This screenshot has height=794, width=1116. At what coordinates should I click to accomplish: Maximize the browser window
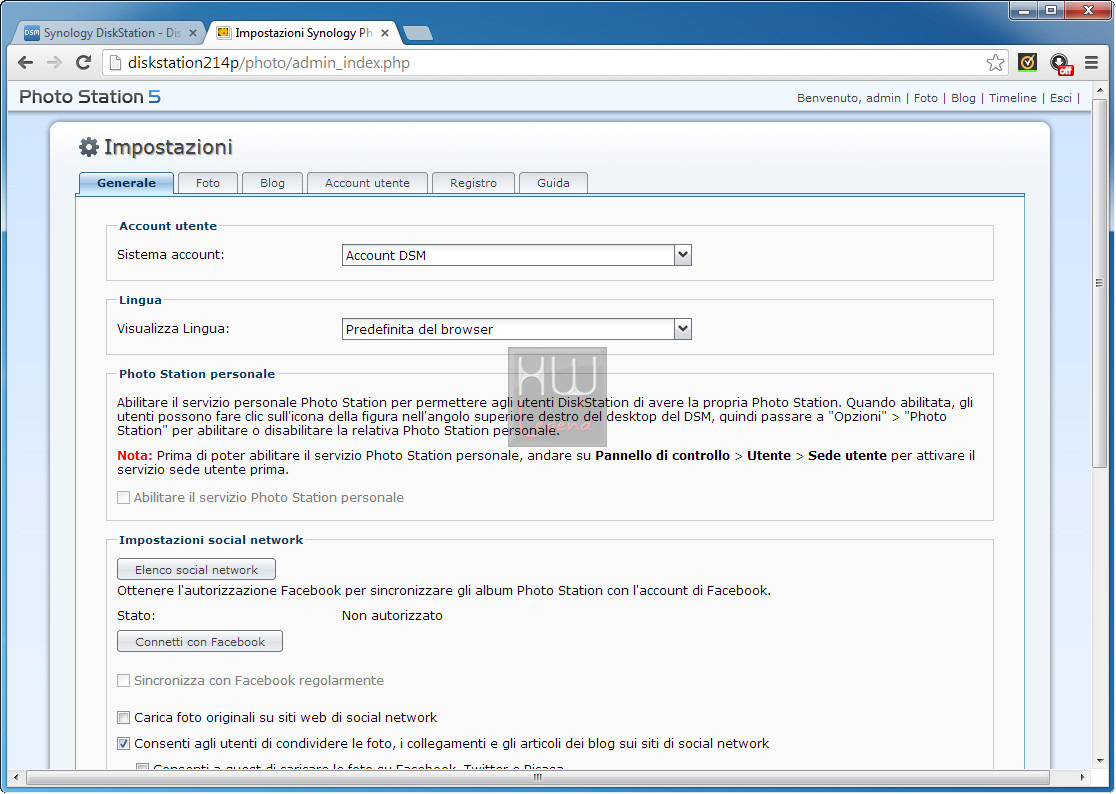click(x=1051, y=11)
